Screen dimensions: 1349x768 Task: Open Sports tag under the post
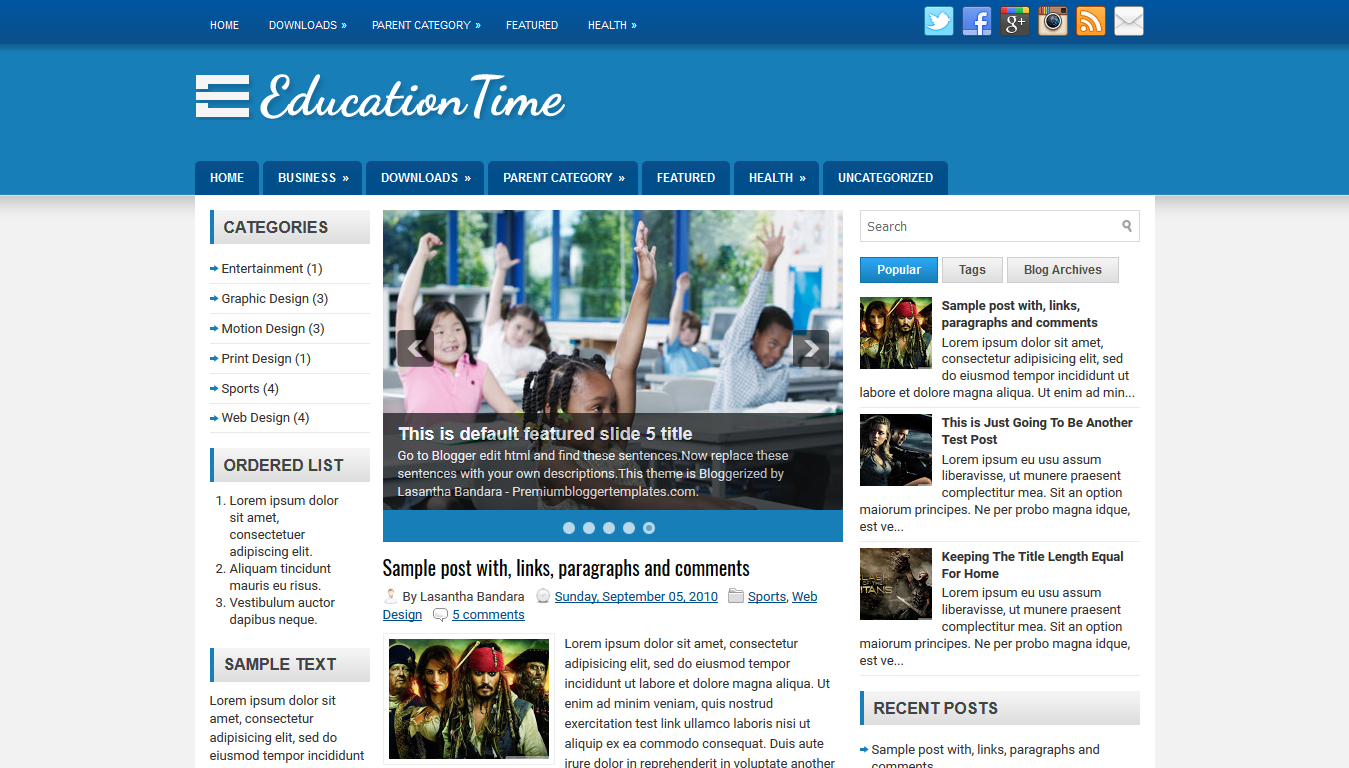(x=767, y=596)
